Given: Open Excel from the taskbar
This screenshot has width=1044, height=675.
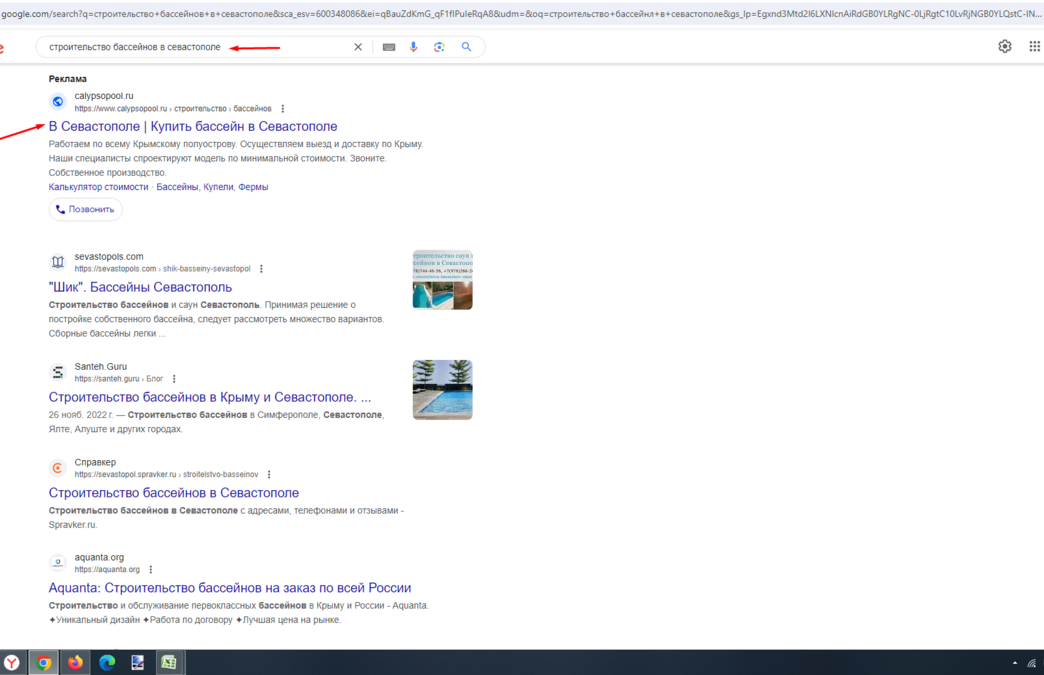Looking at the screenshot, I should 169,662.
